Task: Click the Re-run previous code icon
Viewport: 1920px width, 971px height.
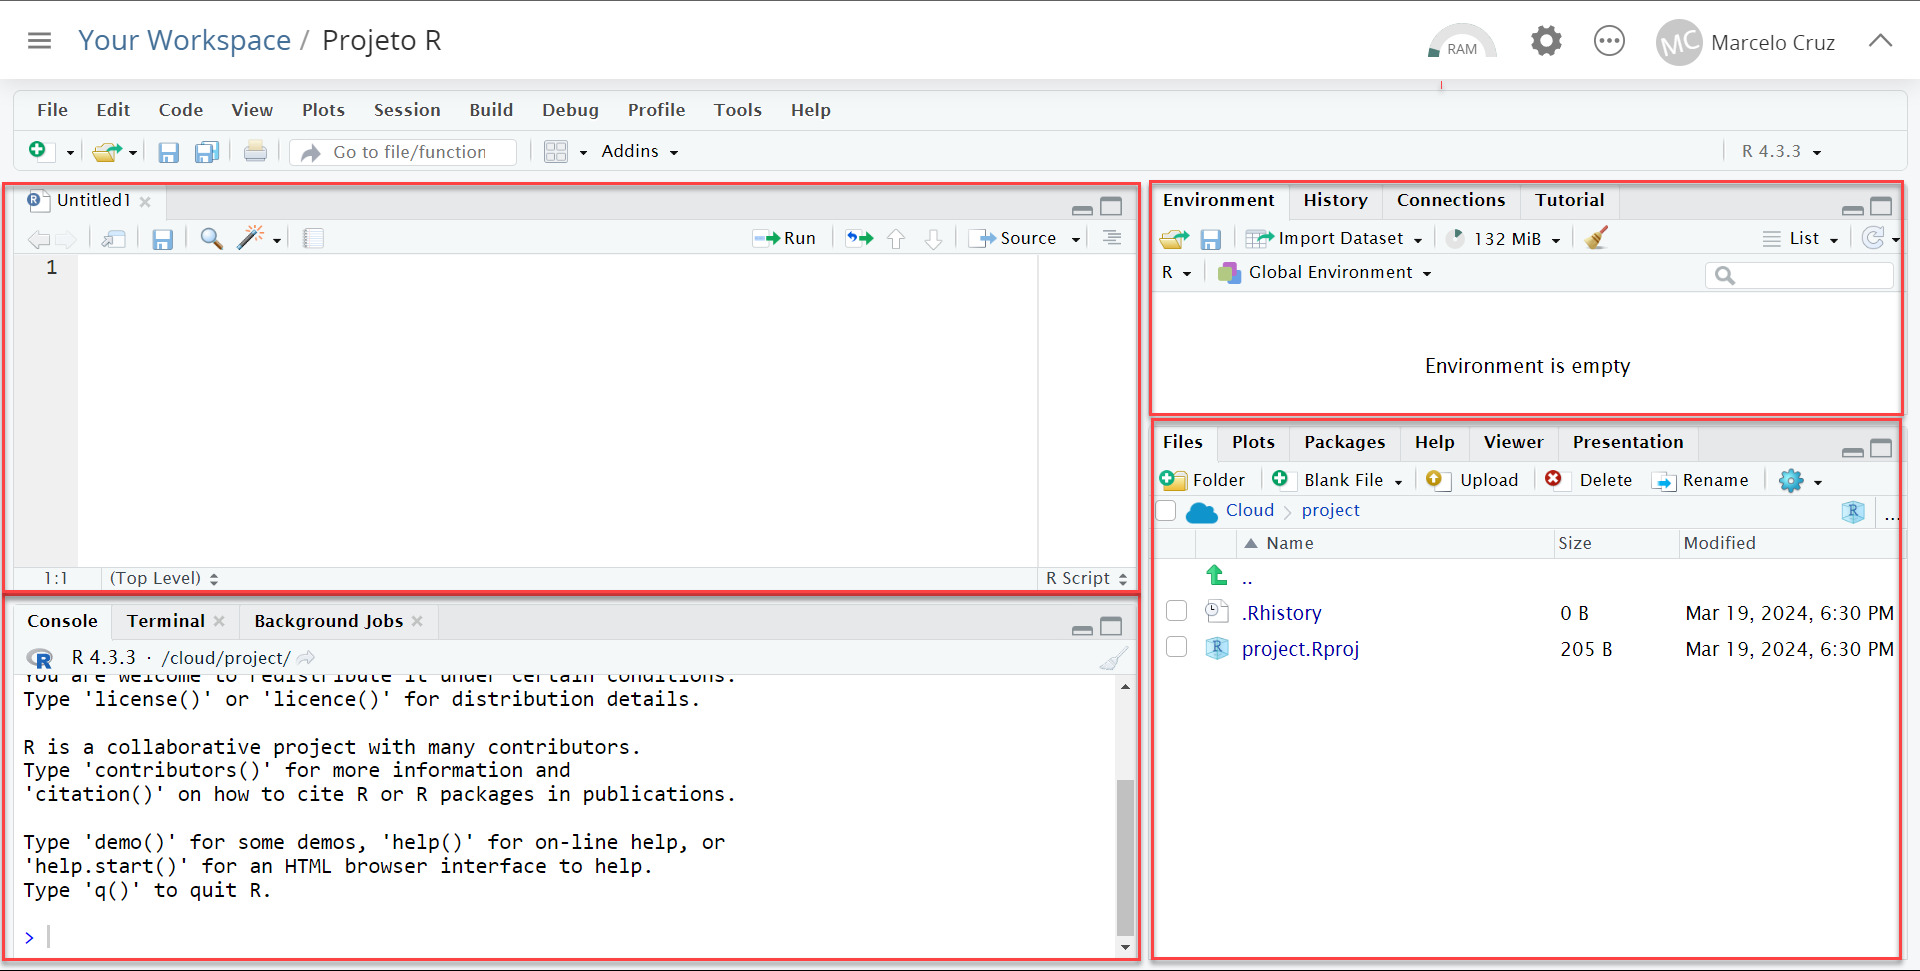Action: [x=859, y=238]
